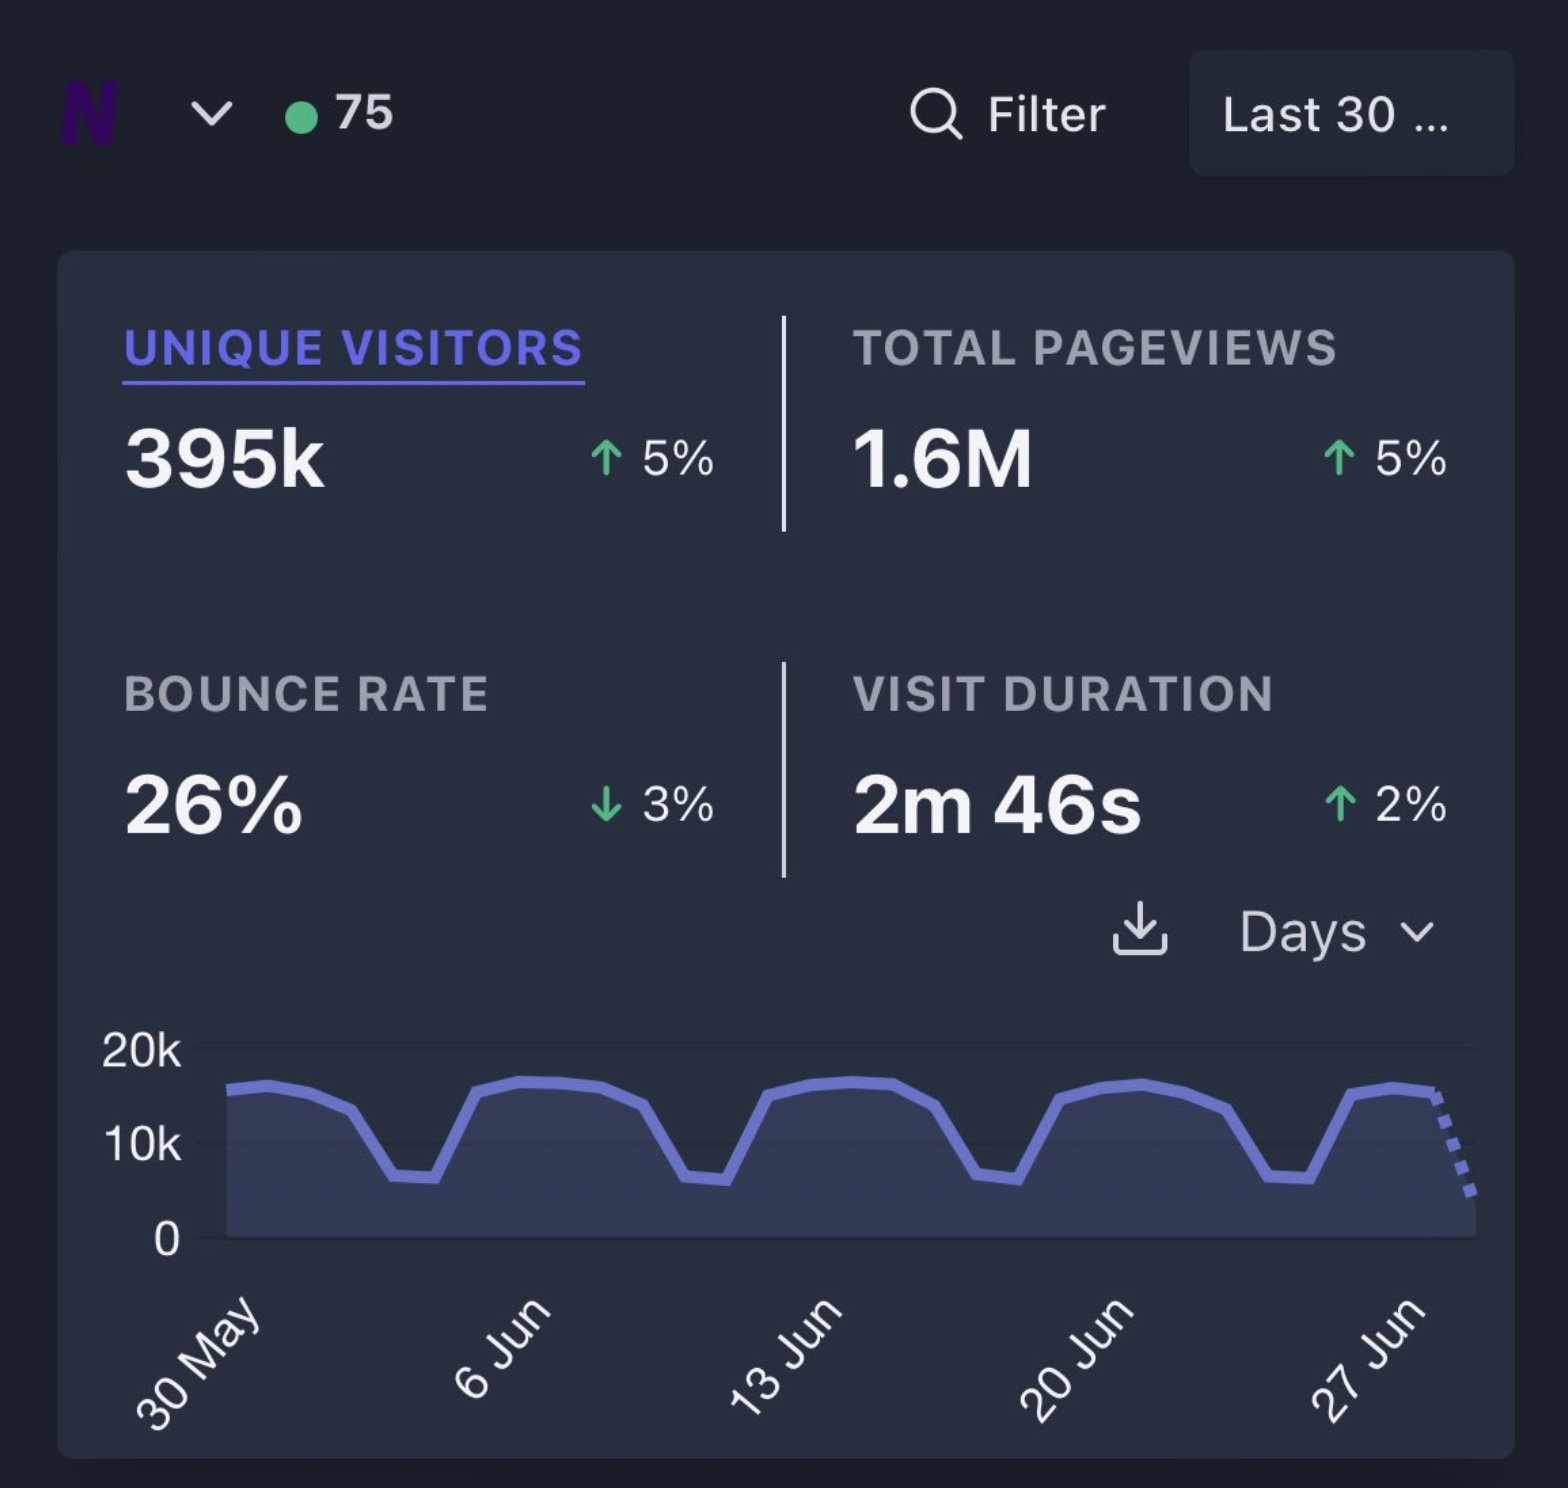Screen dimensions: 1568x1488
Task: Click the 2m 46s visit duration value
Action: click(x=997, y=804)
